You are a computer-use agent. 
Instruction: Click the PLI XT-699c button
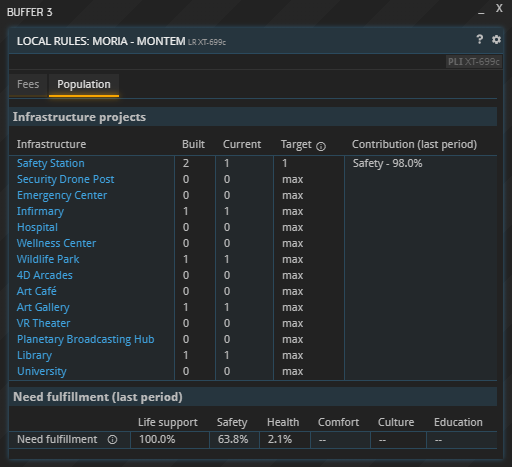click(474, 62)
